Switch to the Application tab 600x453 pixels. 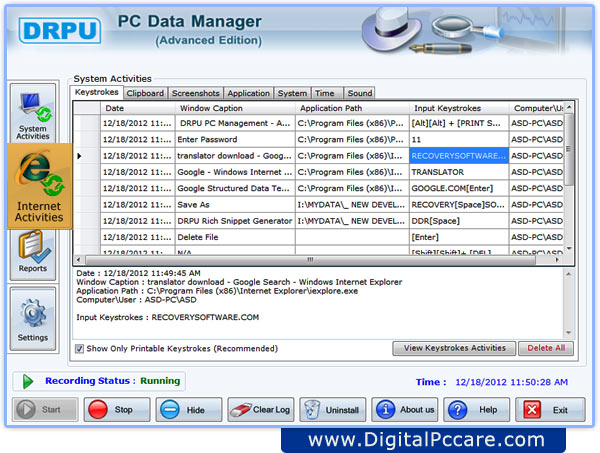(248, 93)
